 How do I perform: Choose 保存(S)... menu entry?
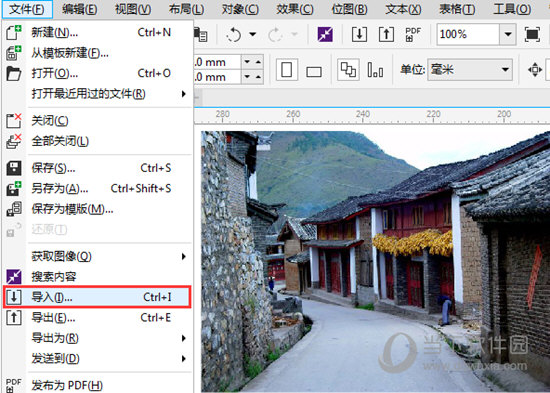click(x=98, y=168)
